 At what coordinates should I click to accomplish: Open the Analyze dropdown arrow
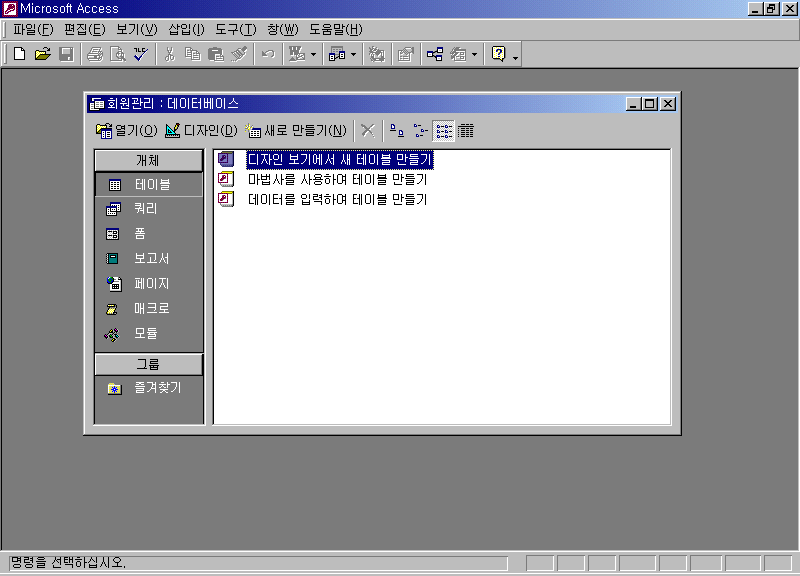coord(354,54)
